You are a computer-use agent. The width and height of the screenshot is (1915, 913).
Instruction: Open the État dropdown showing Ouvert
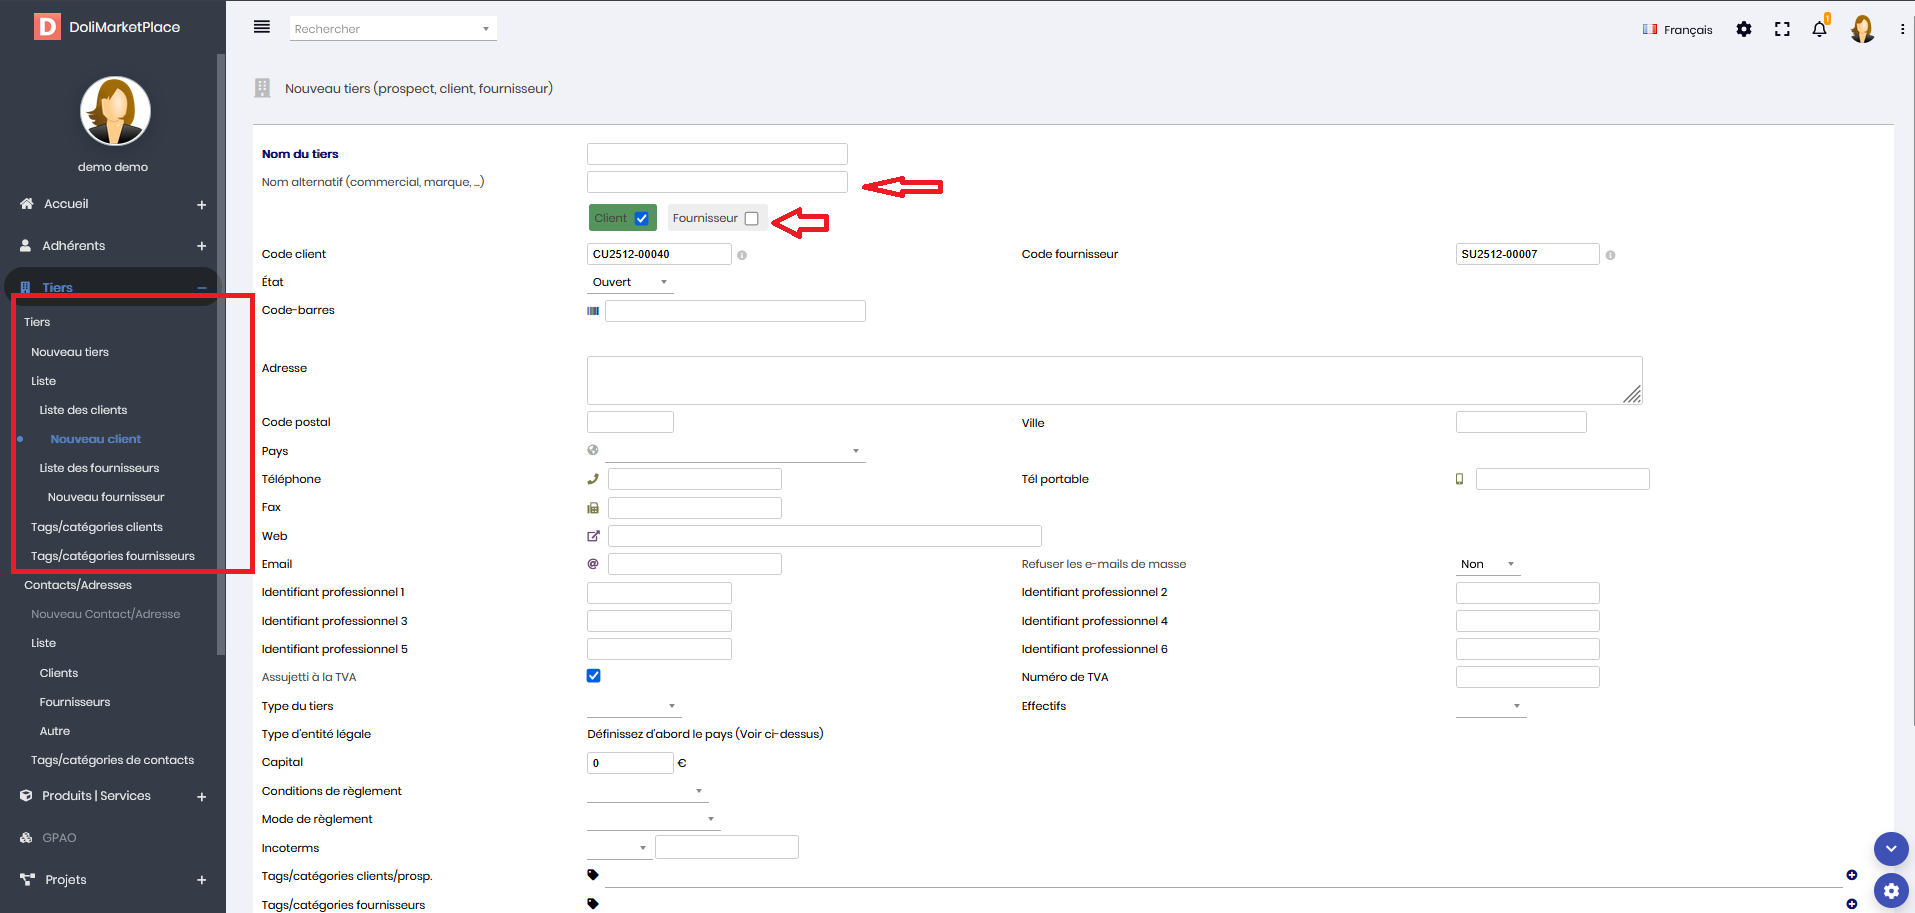click(630, 282)
